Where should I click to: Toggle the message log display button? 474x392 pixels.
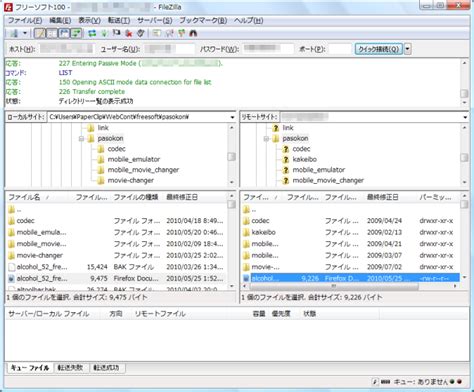tap(40, 33)
